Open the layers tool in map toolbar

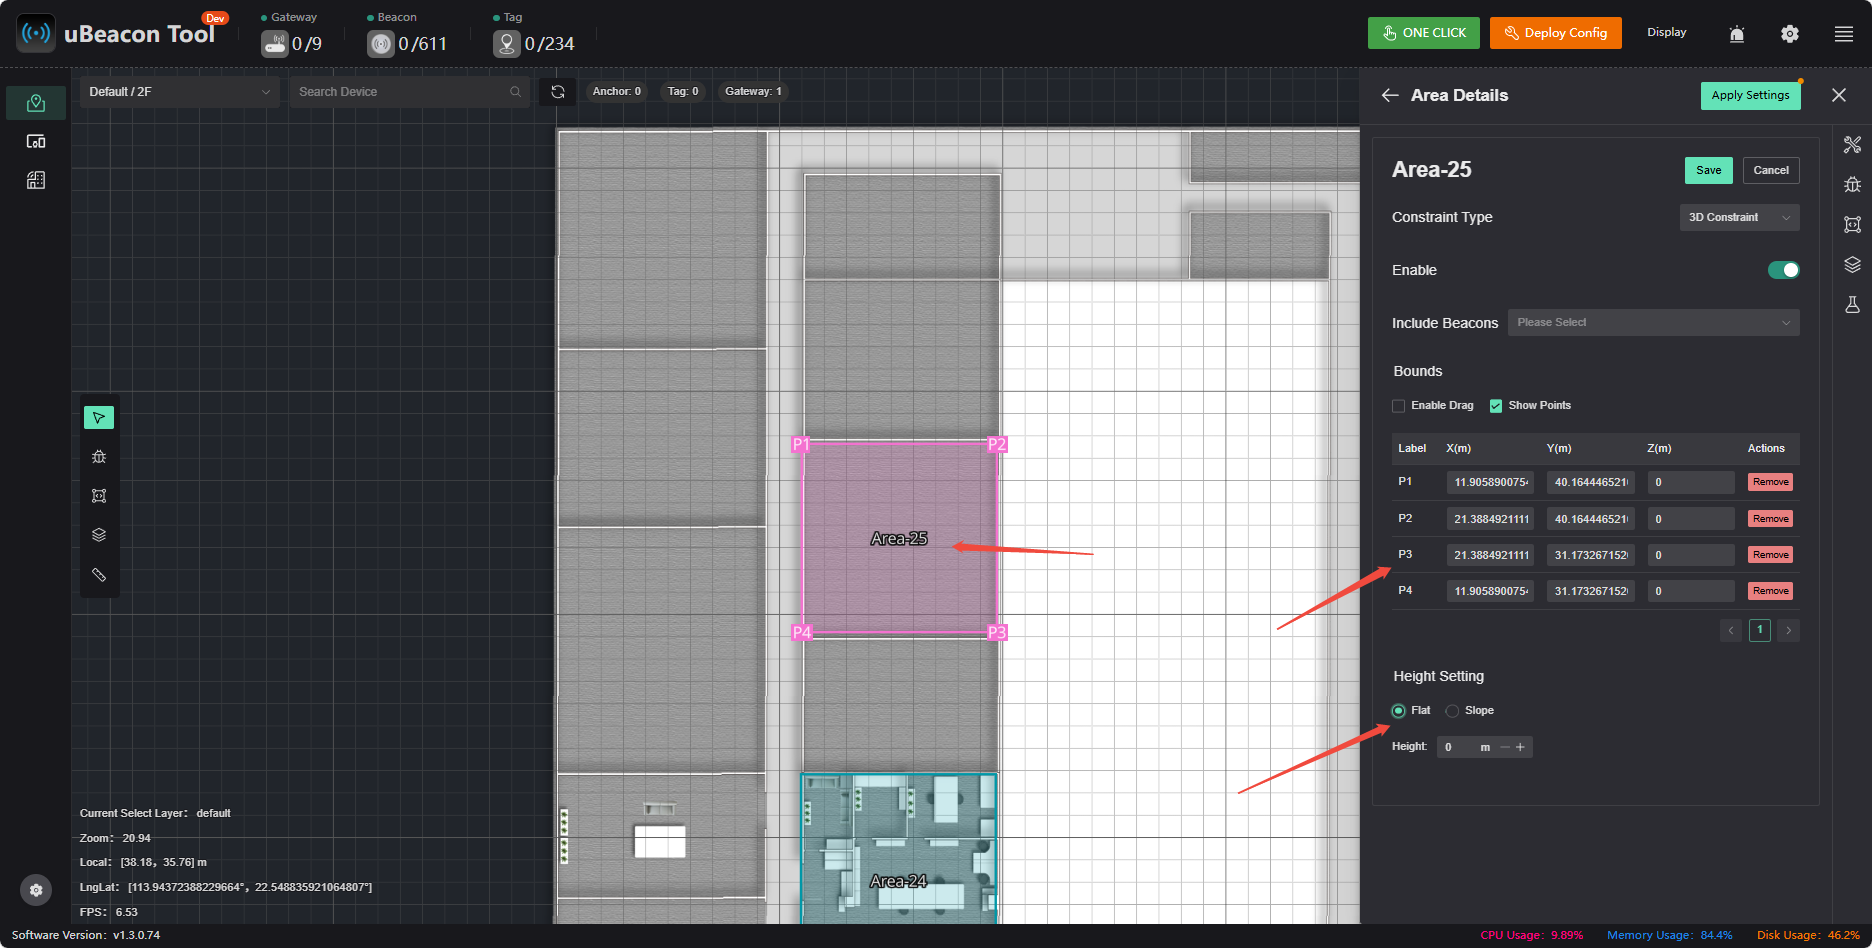click(x=99, y=535)
